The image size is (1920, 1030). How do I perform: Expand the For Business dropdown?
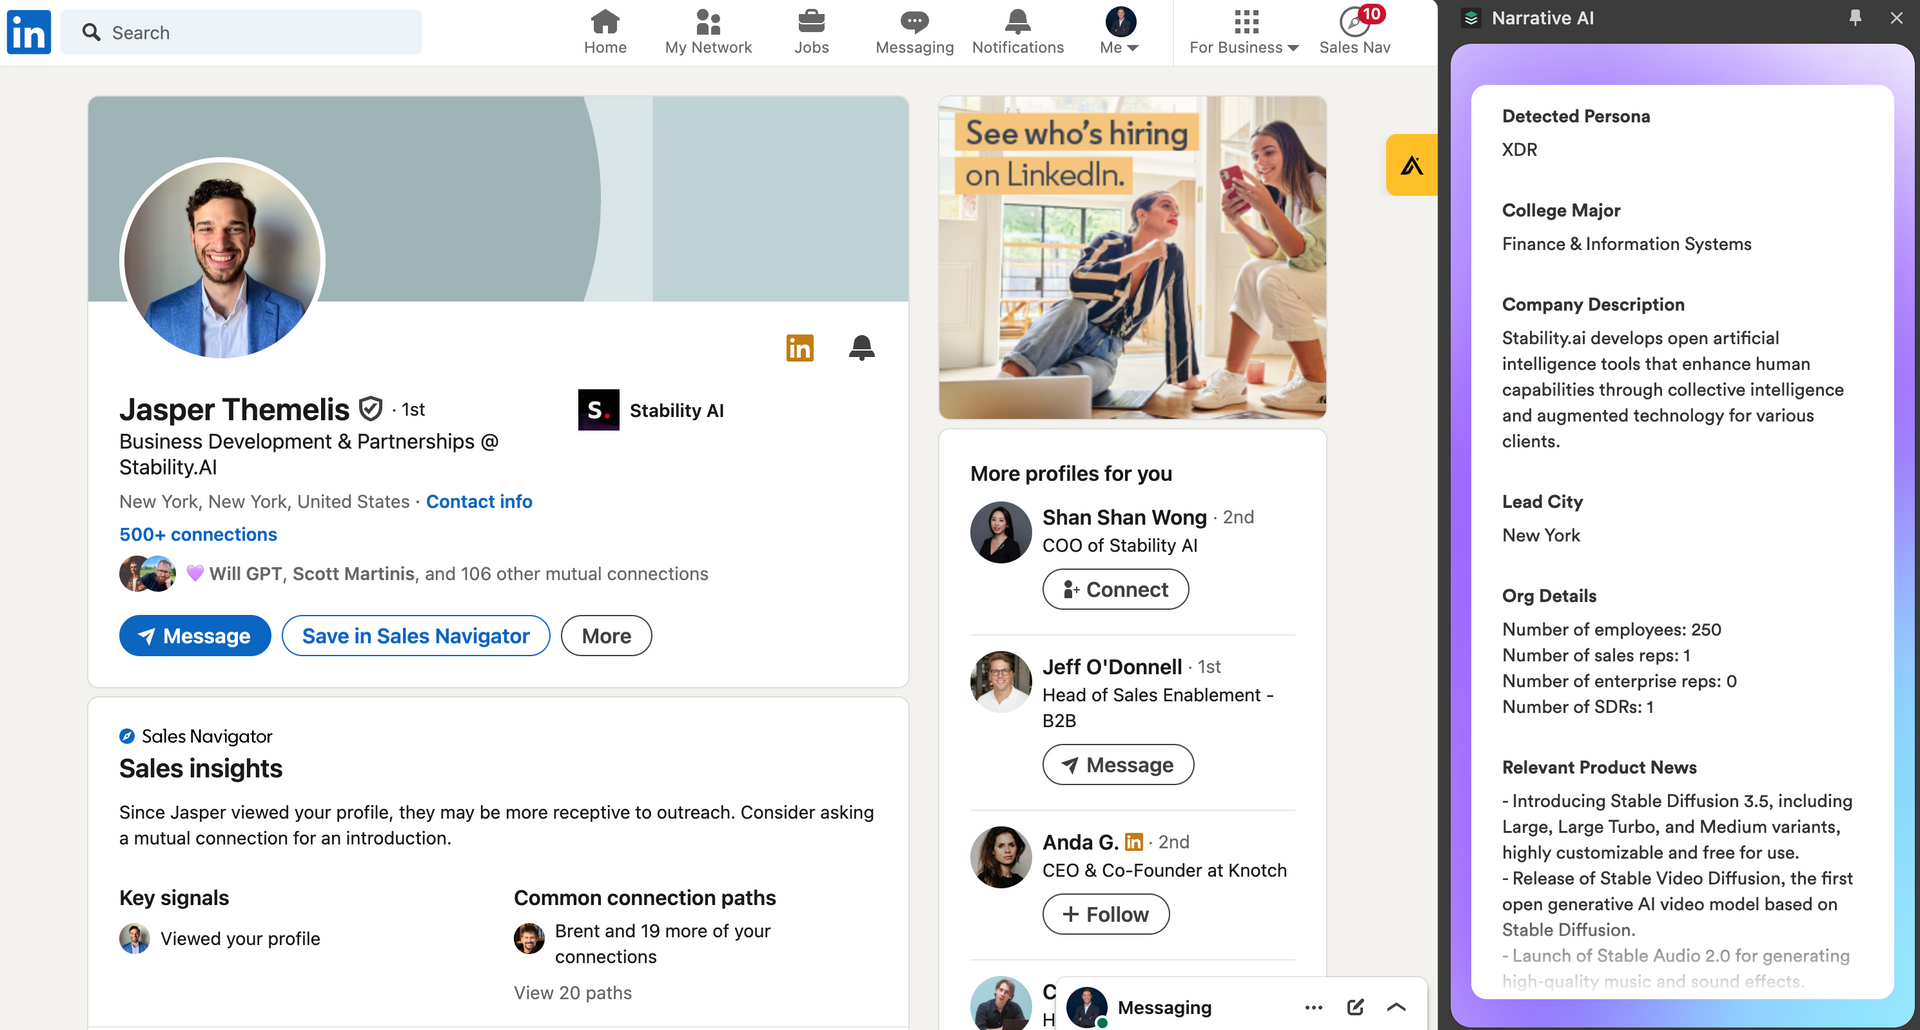pyautogui.click(x=1244, y=32)
